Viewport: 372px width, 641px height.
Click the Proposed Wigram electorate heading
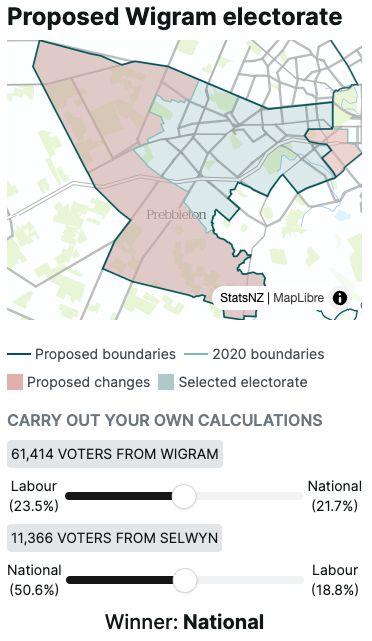coord(175,17)
